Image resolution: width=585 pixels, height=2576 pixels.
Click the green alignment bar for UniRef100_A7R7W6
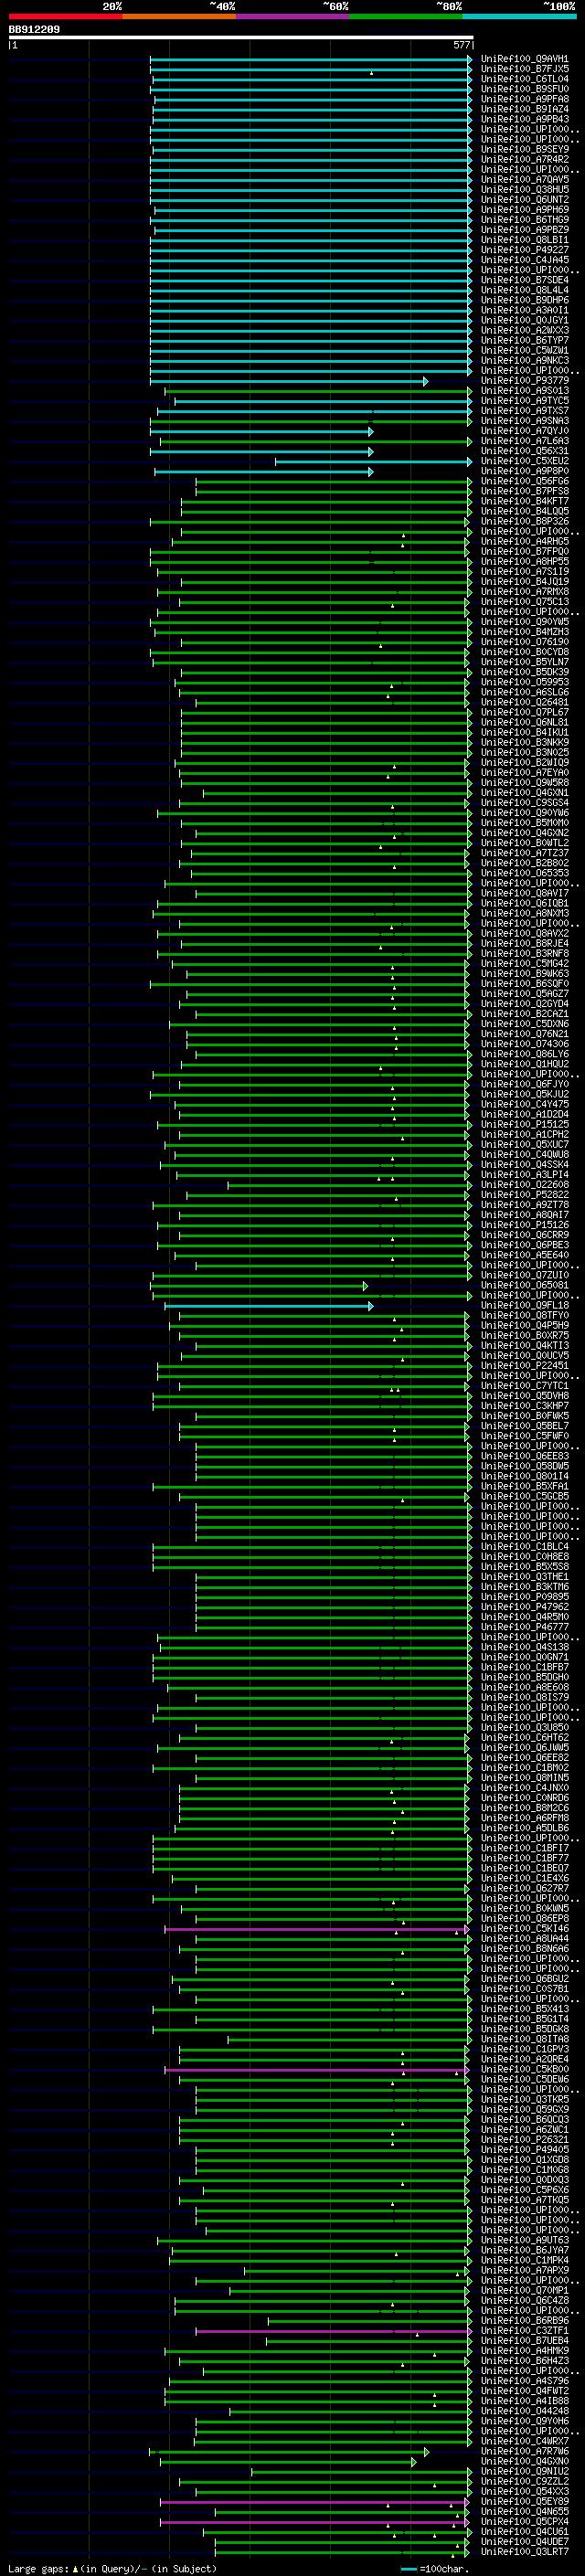(x=289, y=2452)
